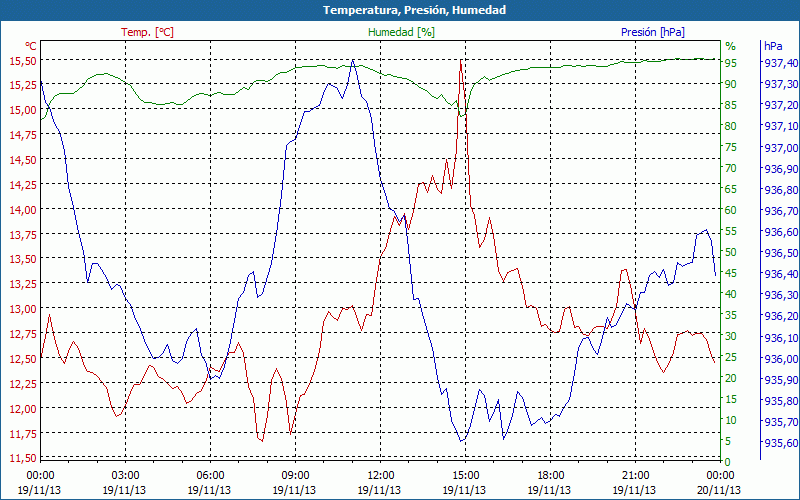Viewport: 800px width, 500px height.
Task: Select the red Temp. [°C] legend label
Action: point(147,32)
